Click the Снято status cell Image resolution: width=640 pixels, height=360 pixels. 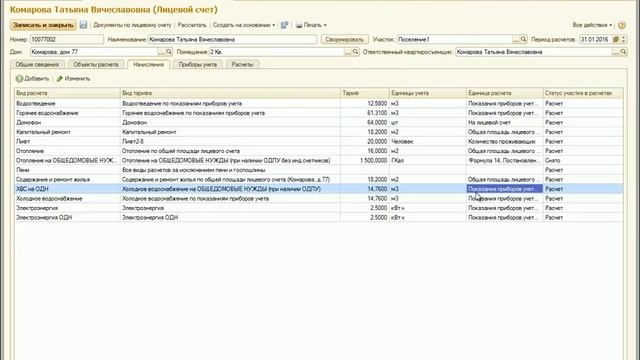(583, 160)
